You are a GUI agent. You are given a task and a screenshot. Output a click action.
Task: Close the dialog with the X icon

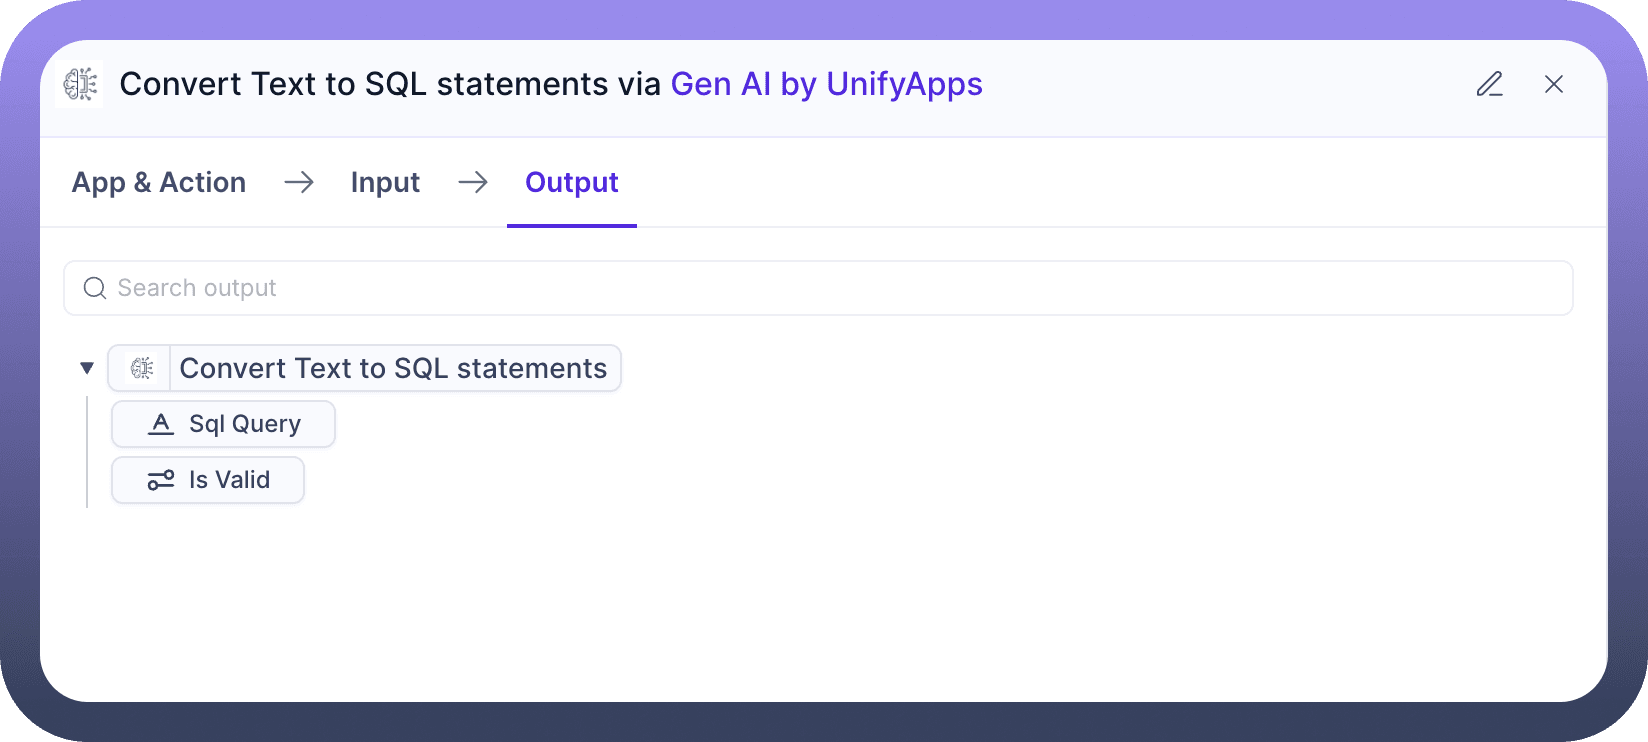click(x=1553, y=84)
